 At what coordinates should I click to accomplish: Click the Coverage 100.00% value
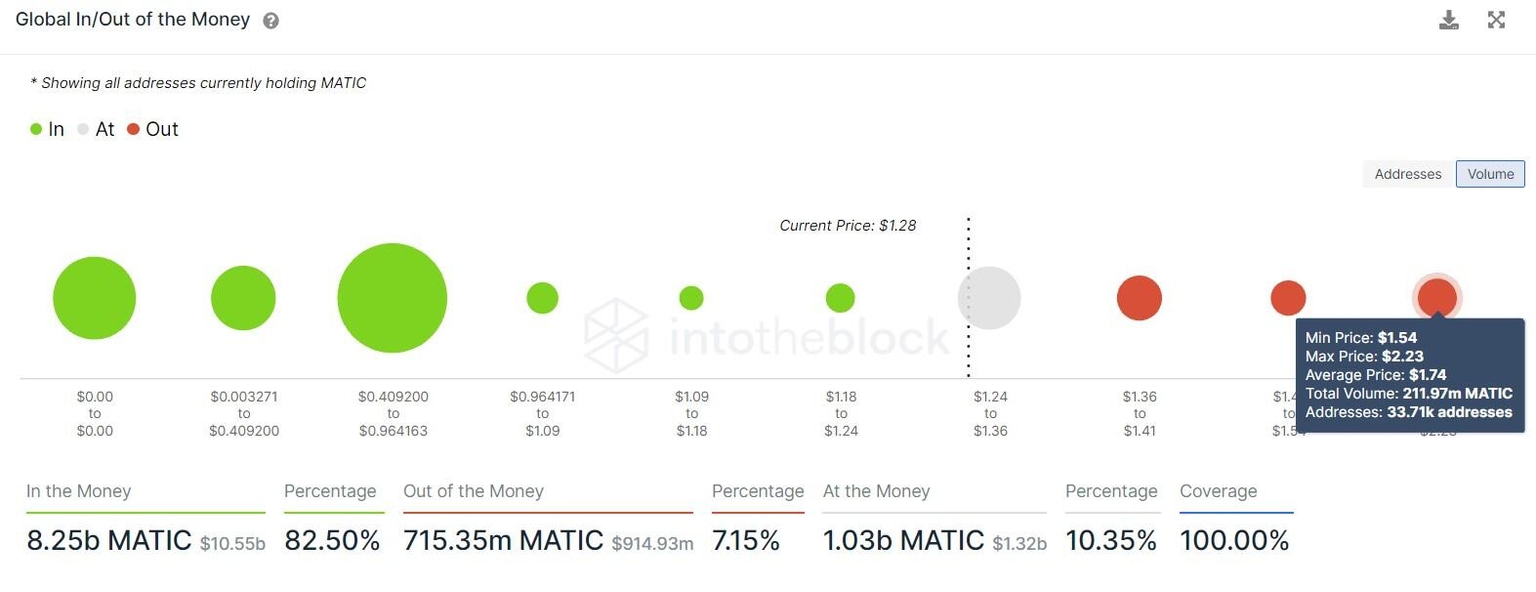tap(1234, 539)
